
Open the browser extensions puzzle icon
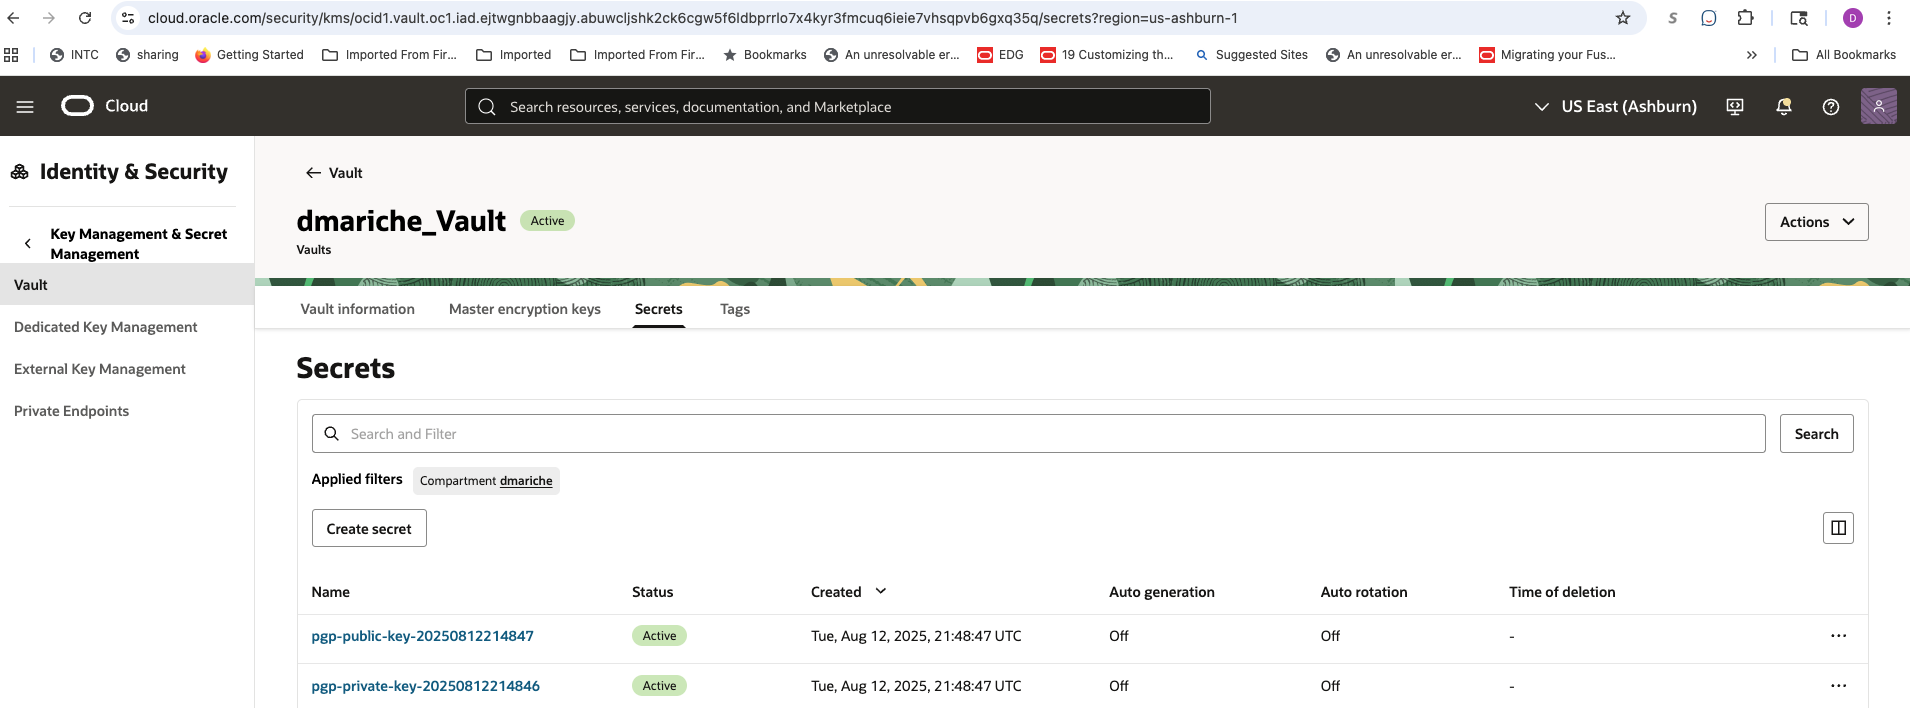pos(1745,18)
